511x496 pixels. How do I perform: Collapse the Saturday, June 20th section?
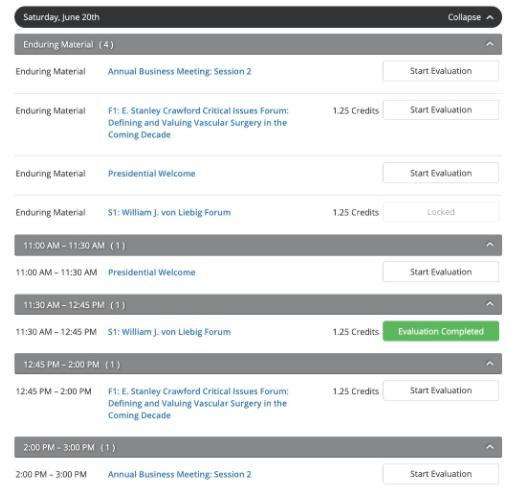click(x=470, y=17)
